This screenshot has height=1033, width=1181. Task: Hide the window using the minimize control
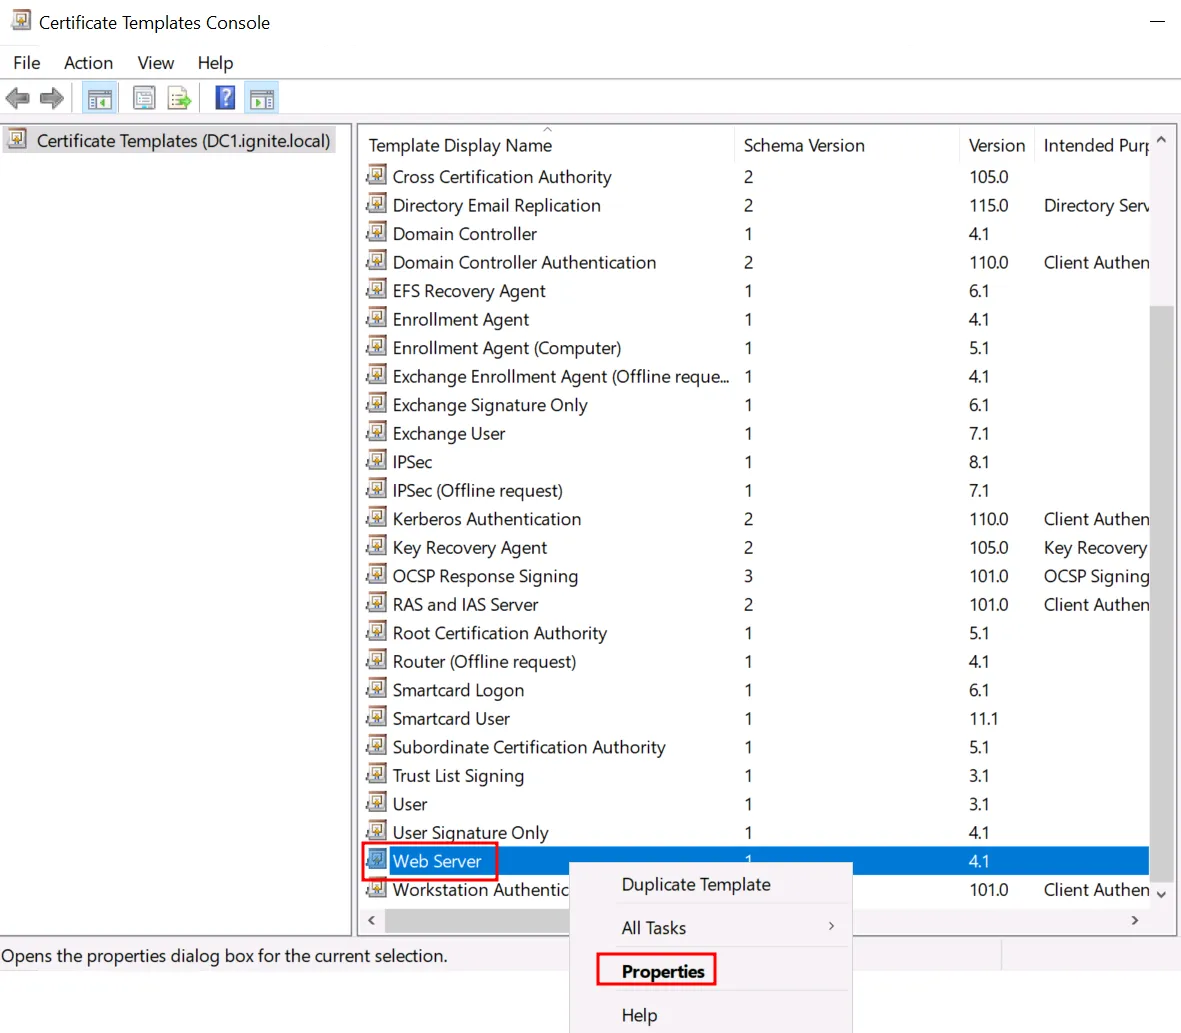click(1157, 21)
